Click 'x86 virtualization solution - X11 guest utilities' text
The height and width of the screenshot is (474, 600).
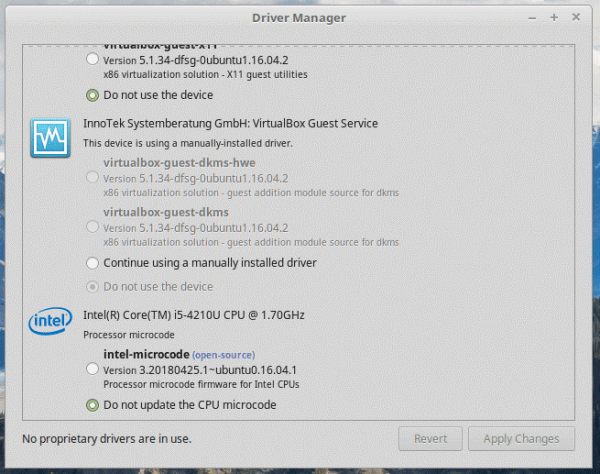[205, 75]
